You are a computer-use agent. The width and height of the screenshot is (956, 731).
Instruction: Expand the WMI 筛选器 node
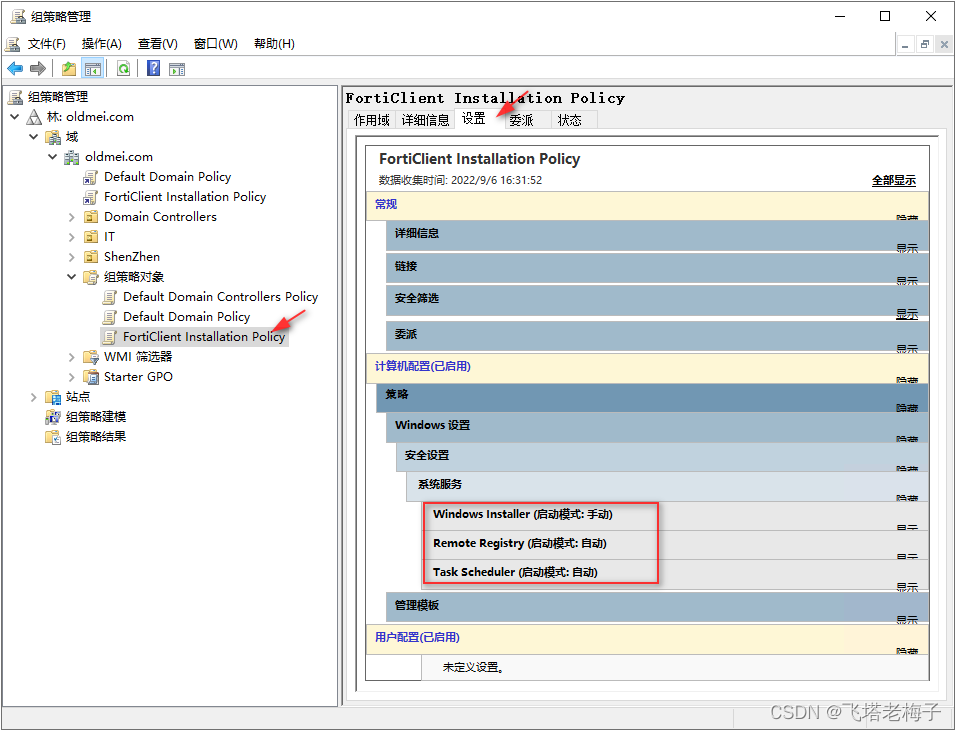(71, 357)
